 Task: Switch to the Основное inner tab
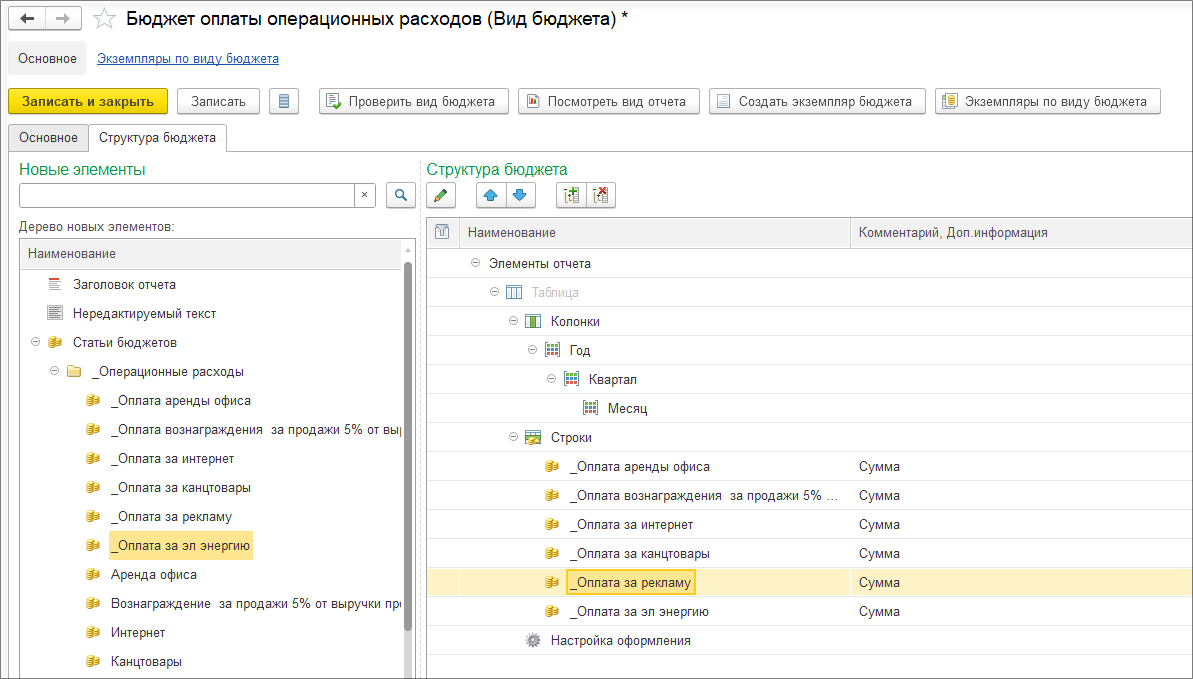tap(49, 138)
